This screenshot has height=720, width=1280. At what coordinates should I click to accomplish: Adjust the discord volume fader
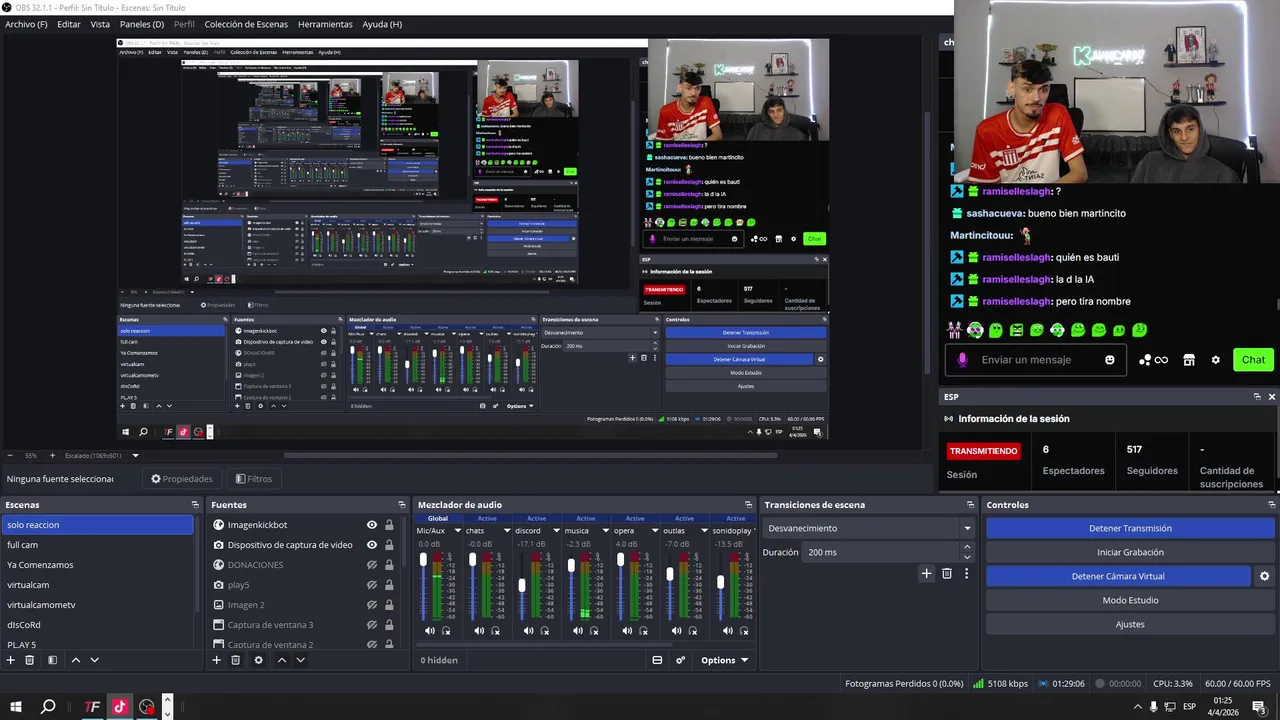tap(521, 585)
